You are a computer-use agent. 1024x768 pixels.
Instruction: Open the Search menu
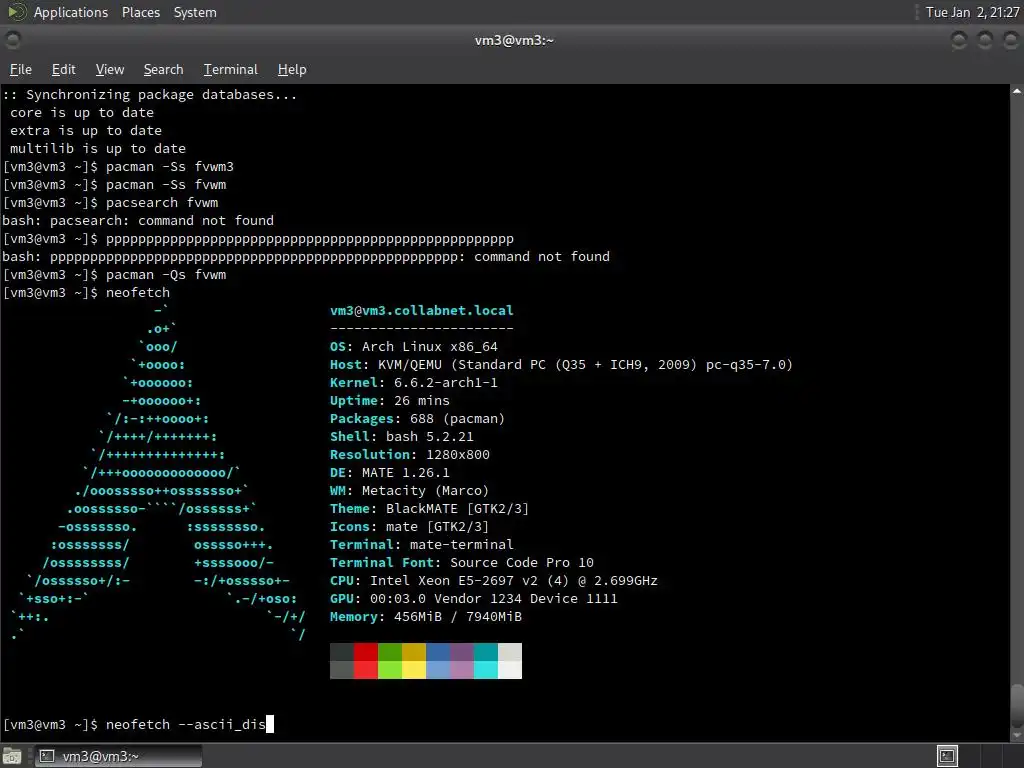[163, 69]
